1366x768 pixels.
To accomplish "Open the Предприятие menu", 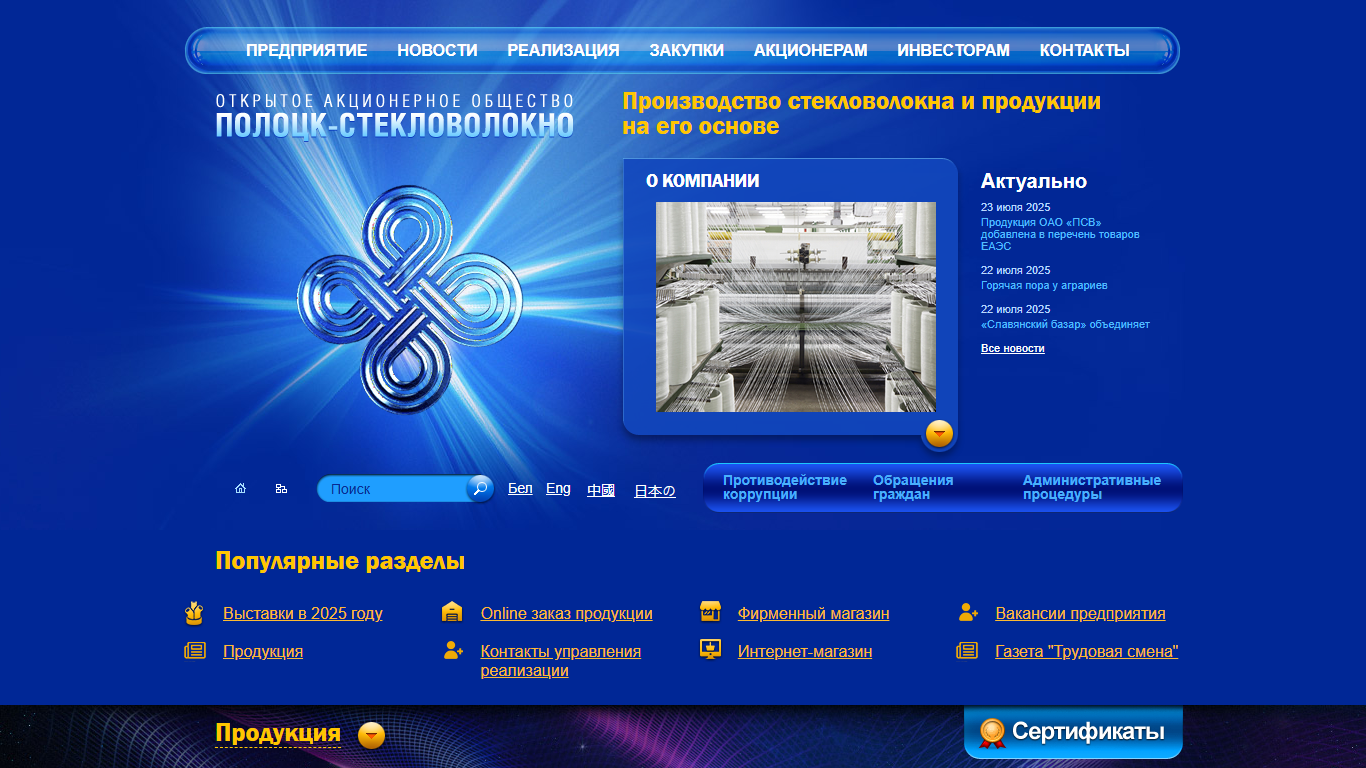I will coord(307,50).
